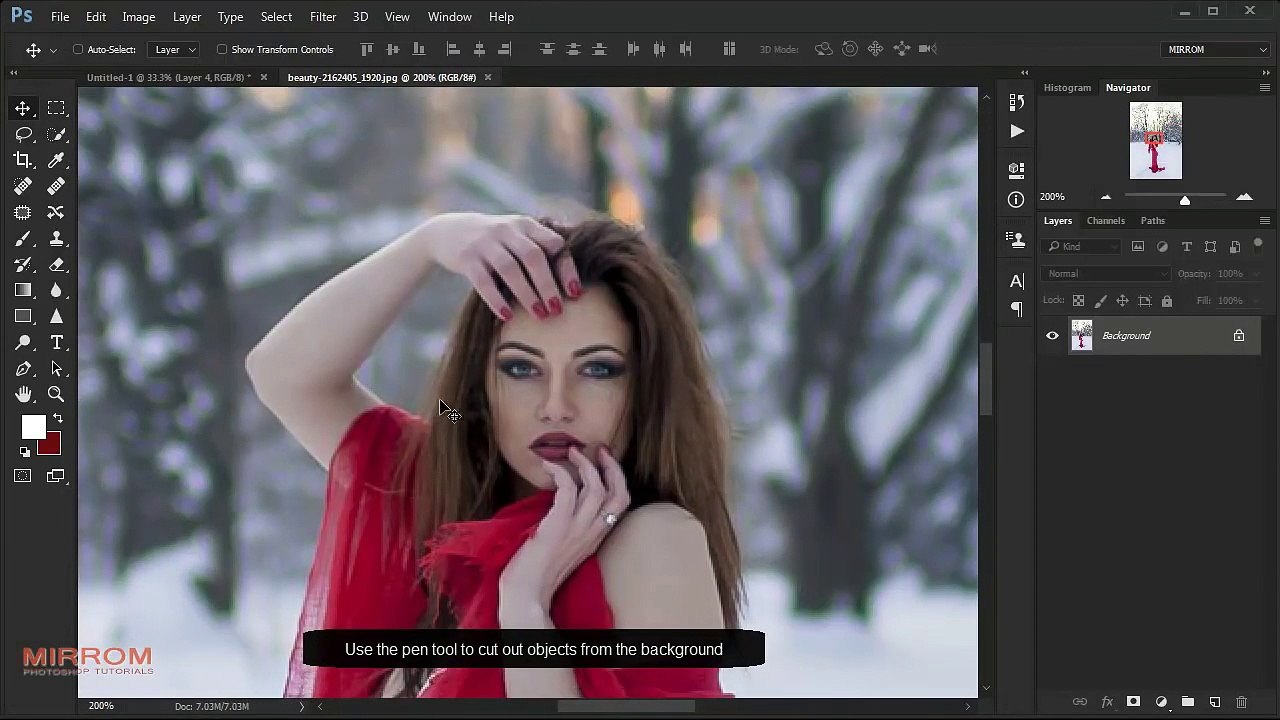Open the History panel icon
The width and height of the screenshot is (1280, 720).
(x=1017, y=102)
